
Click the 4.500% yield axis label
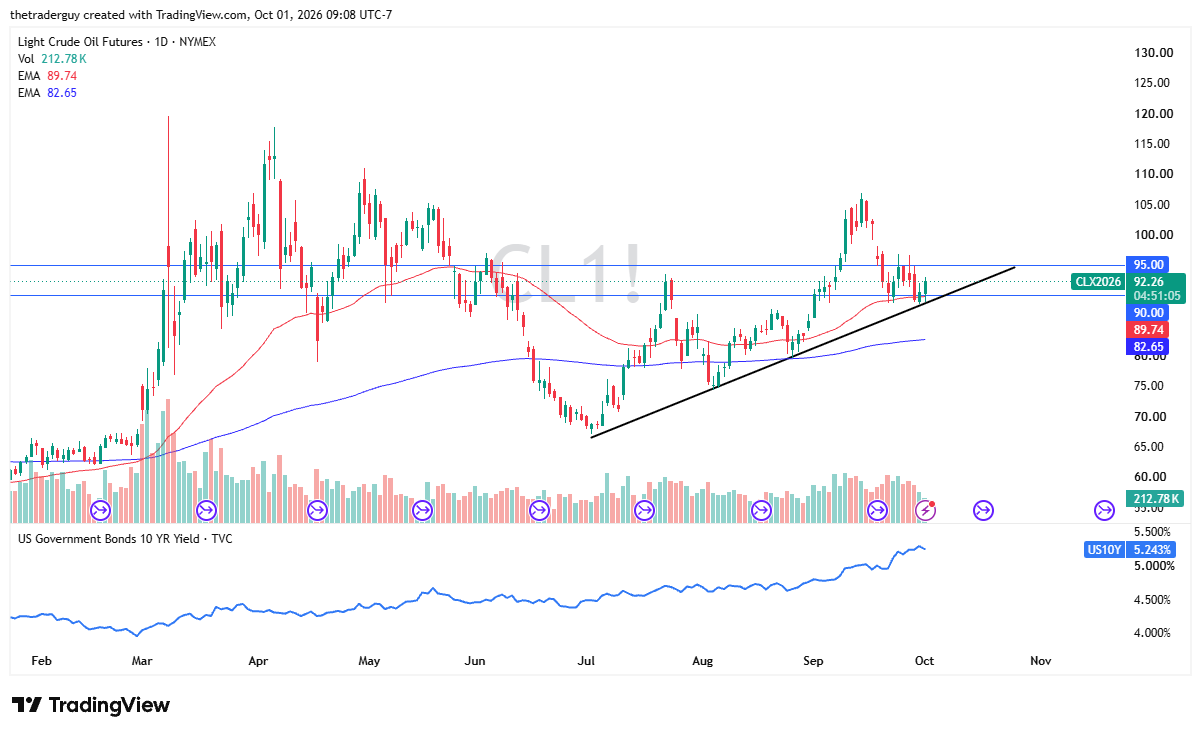[1151, 599]
